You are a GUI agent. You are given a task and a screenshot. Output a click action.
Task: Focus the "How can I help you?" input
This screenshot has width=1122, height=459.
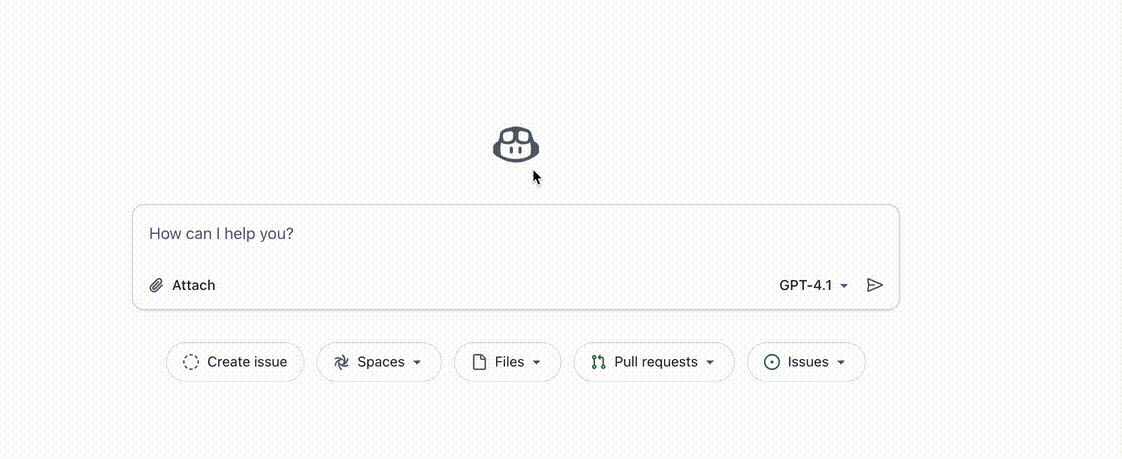pyautogui.click(x=500, y=234)
